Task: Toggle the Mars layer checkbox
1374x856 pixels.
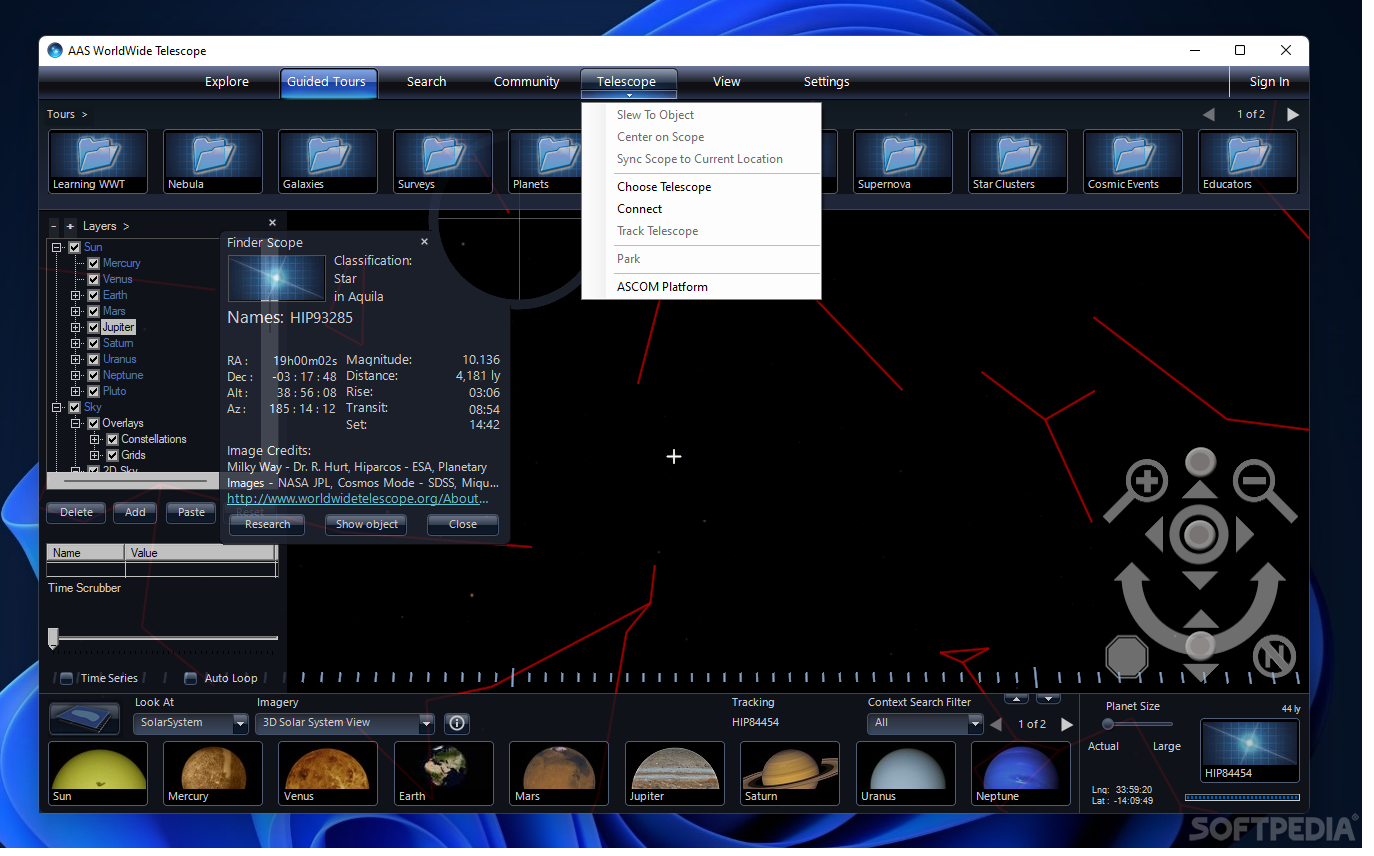Action: [93, 311]
